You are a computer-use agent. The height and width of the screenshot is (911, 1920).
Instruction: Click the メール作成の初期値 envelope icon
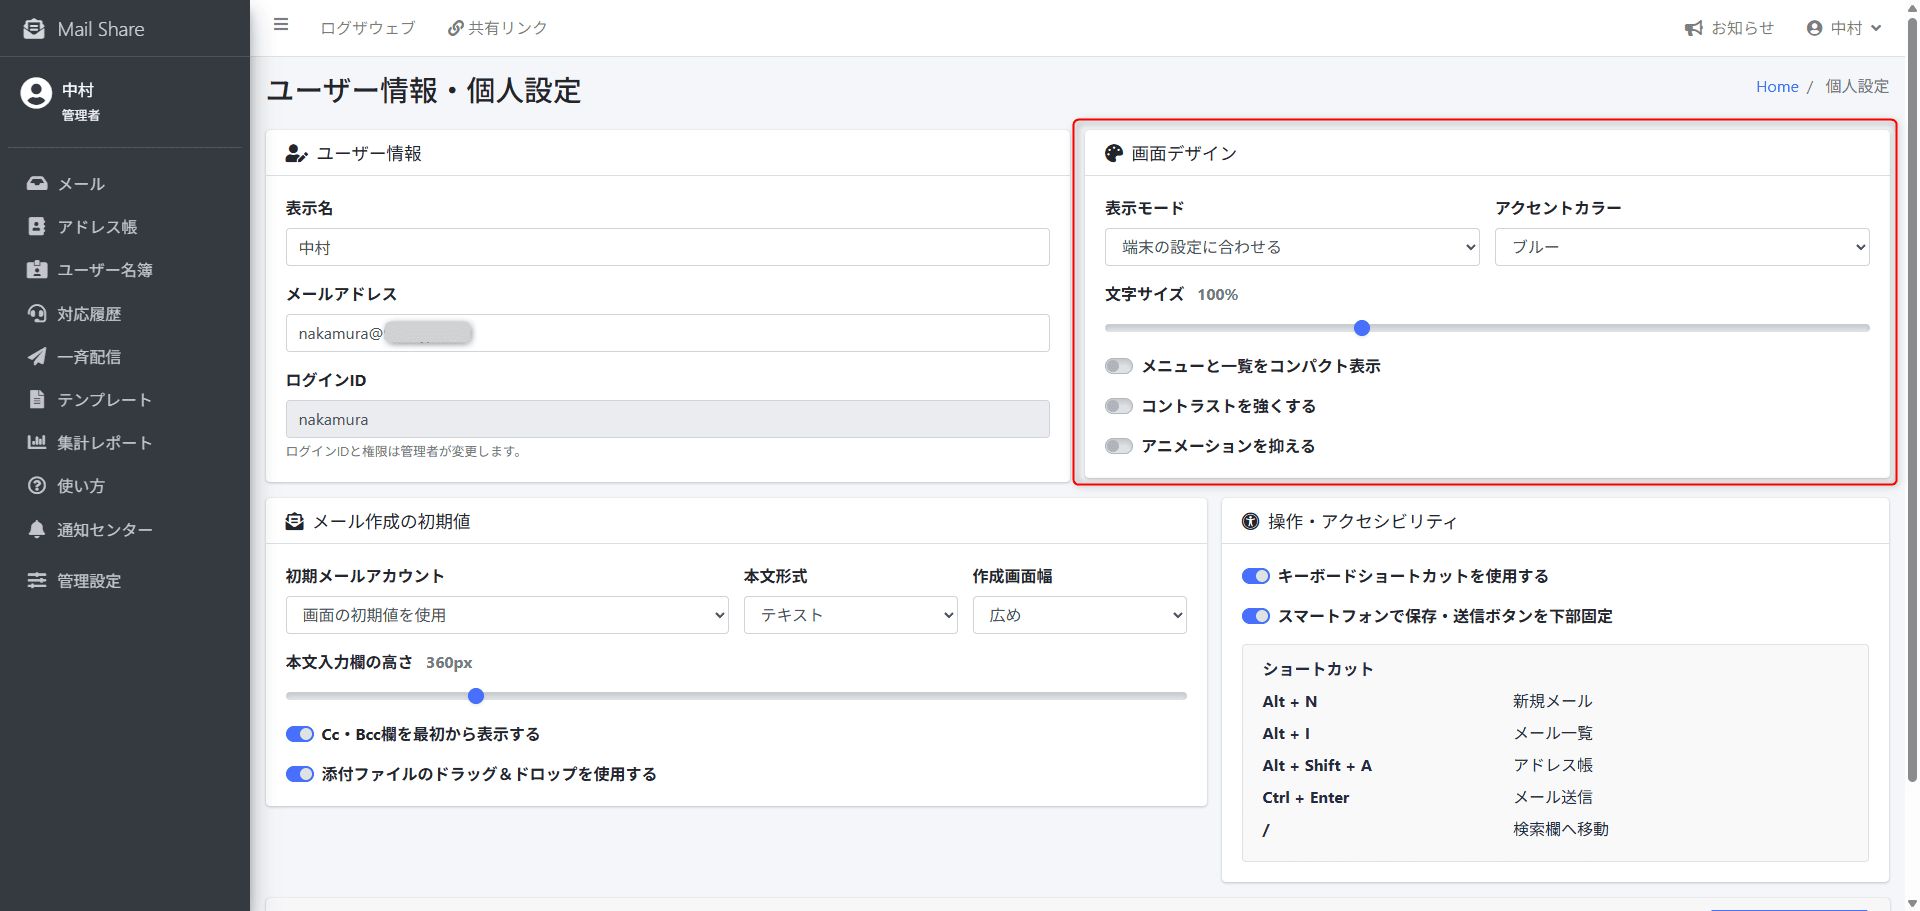click(295, 522)
